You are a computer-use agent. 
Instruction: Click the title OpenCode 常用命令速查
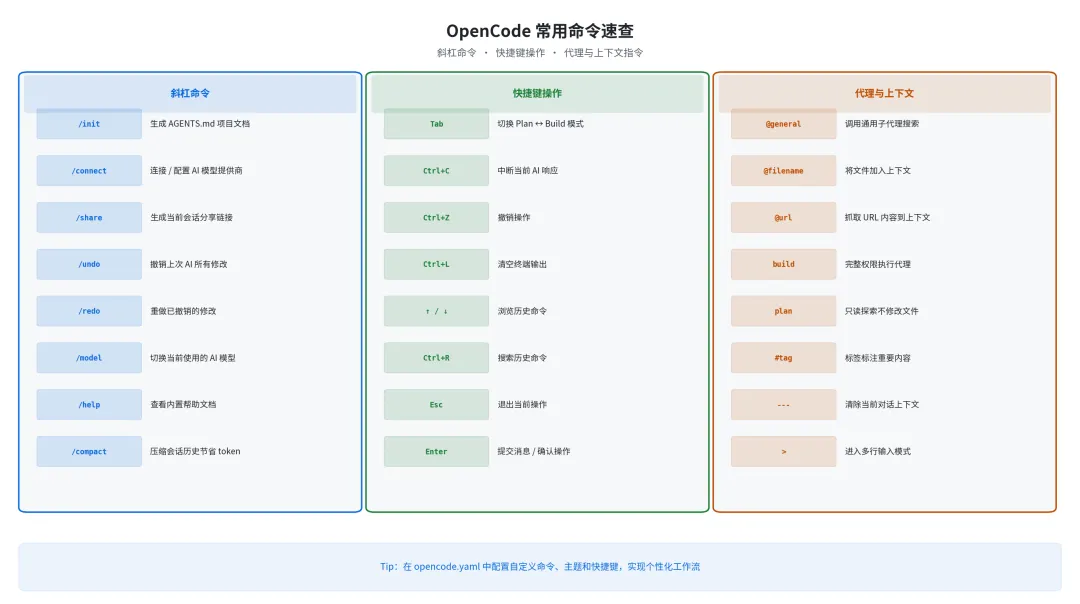[540, 31]
